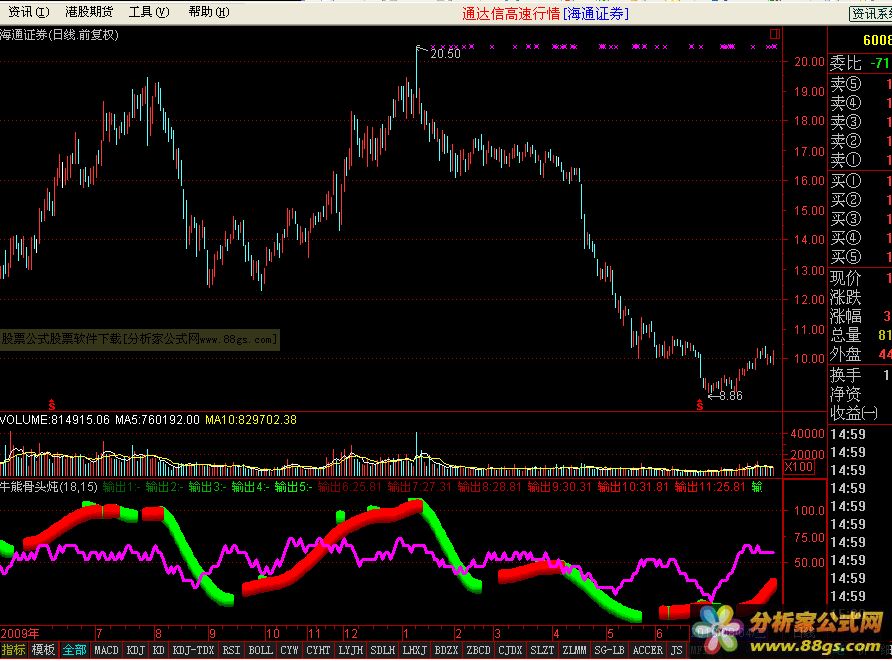Screen dimensions: 892x661
Task: Switch to the SDLH indicator tab
Action: [382, 650]
